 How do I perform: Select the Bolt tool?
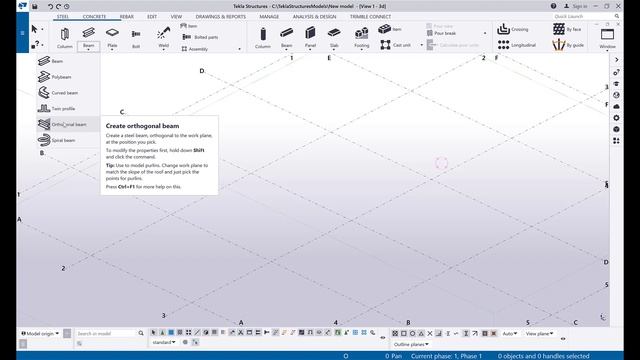(136, 38)
